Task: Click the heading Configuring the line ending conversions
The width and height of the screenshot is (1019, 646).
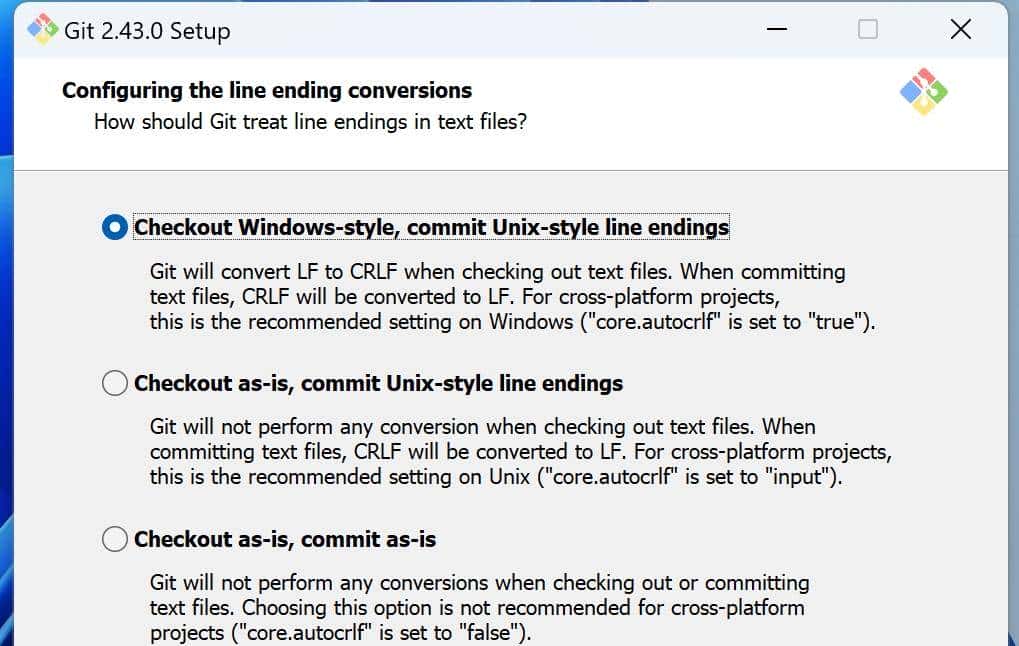Action: [266, 90]
